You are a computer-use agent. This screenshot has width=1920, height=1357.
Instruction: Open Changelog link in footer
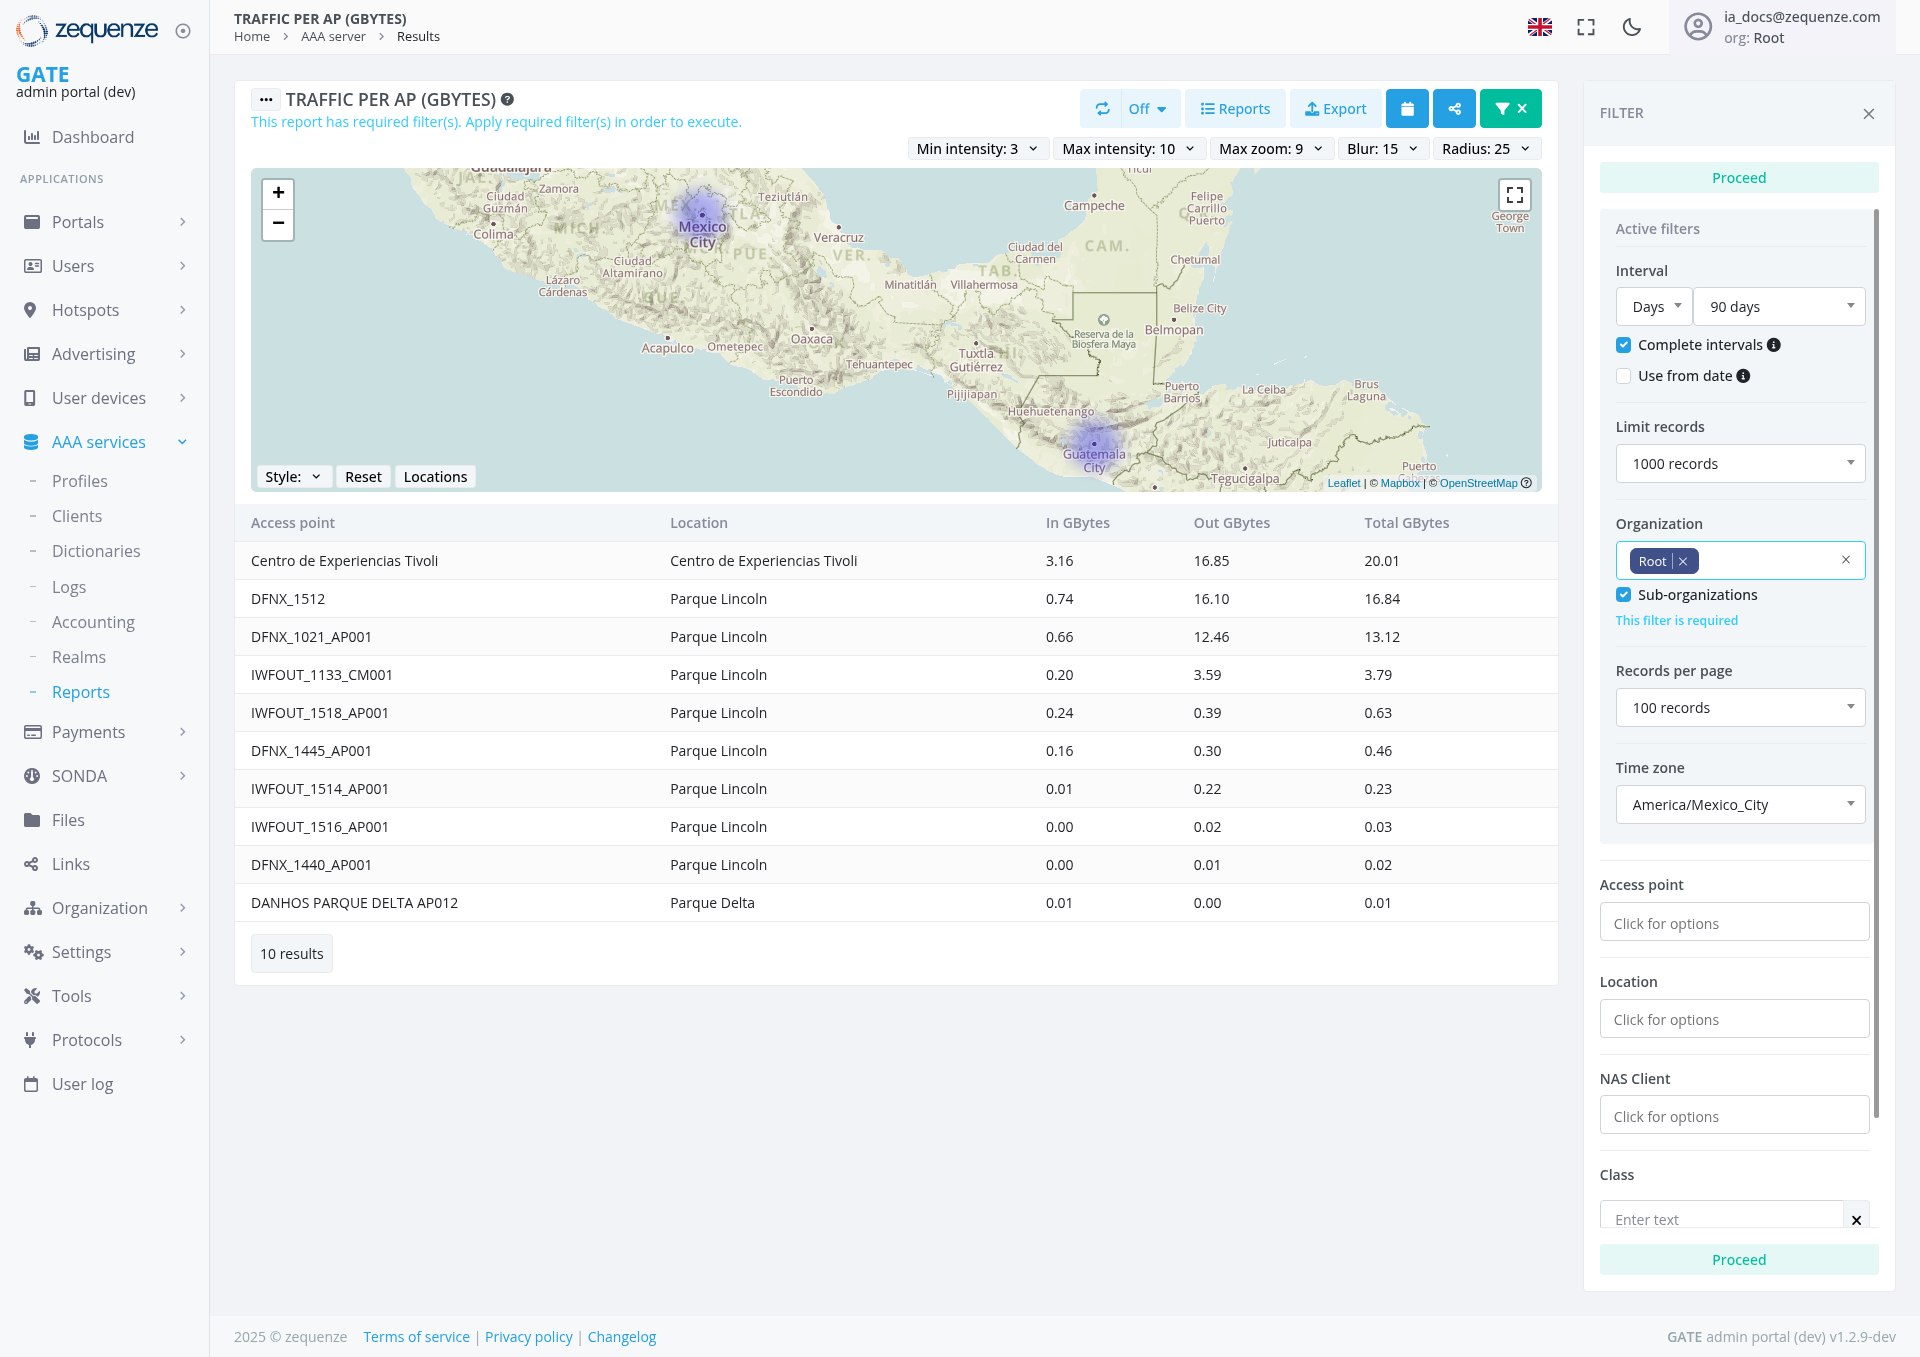(x=621, y=1337)
